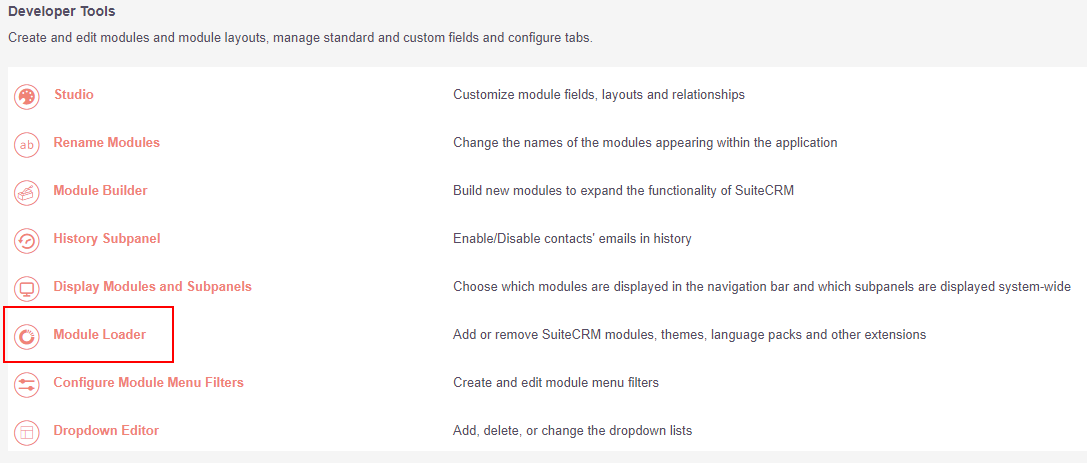Click the 'Add, delete, or change the dropdown lists' text
Viewport: 1087px width, 463px height.
coord(573,430)
